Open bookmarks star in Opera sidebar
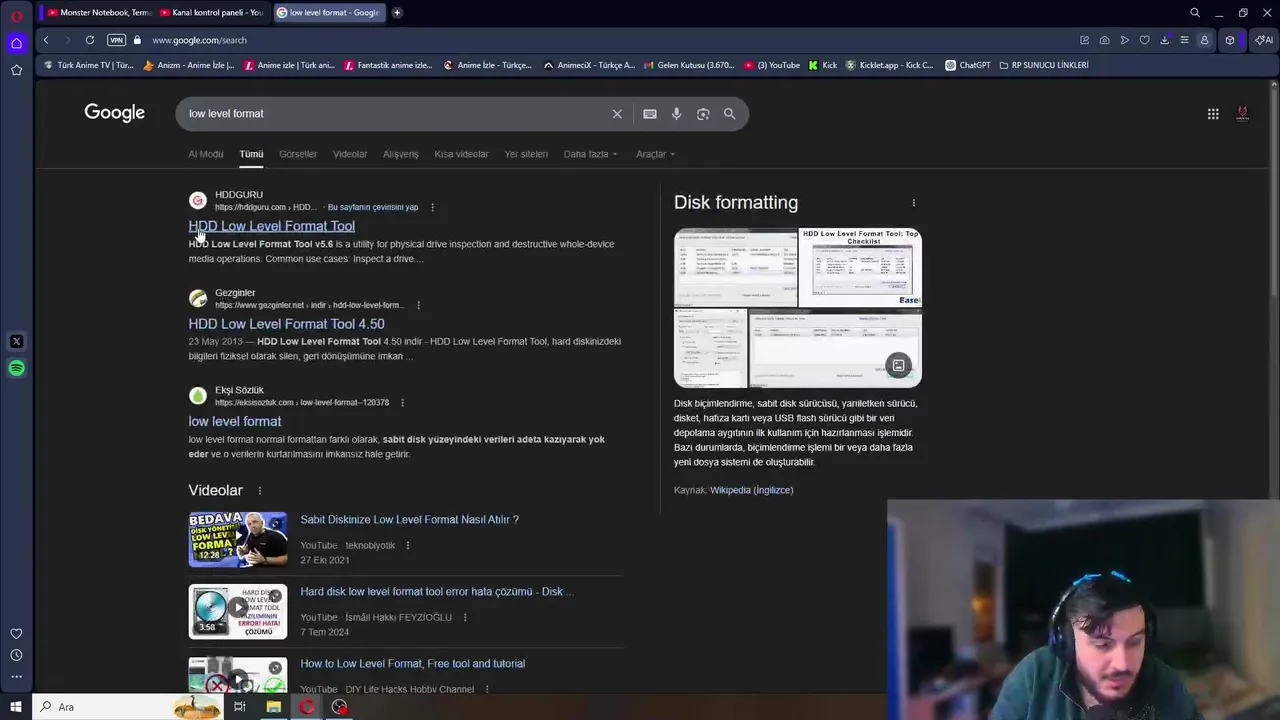The height and width of the screenshot is (720, 1280). (16, 70)
